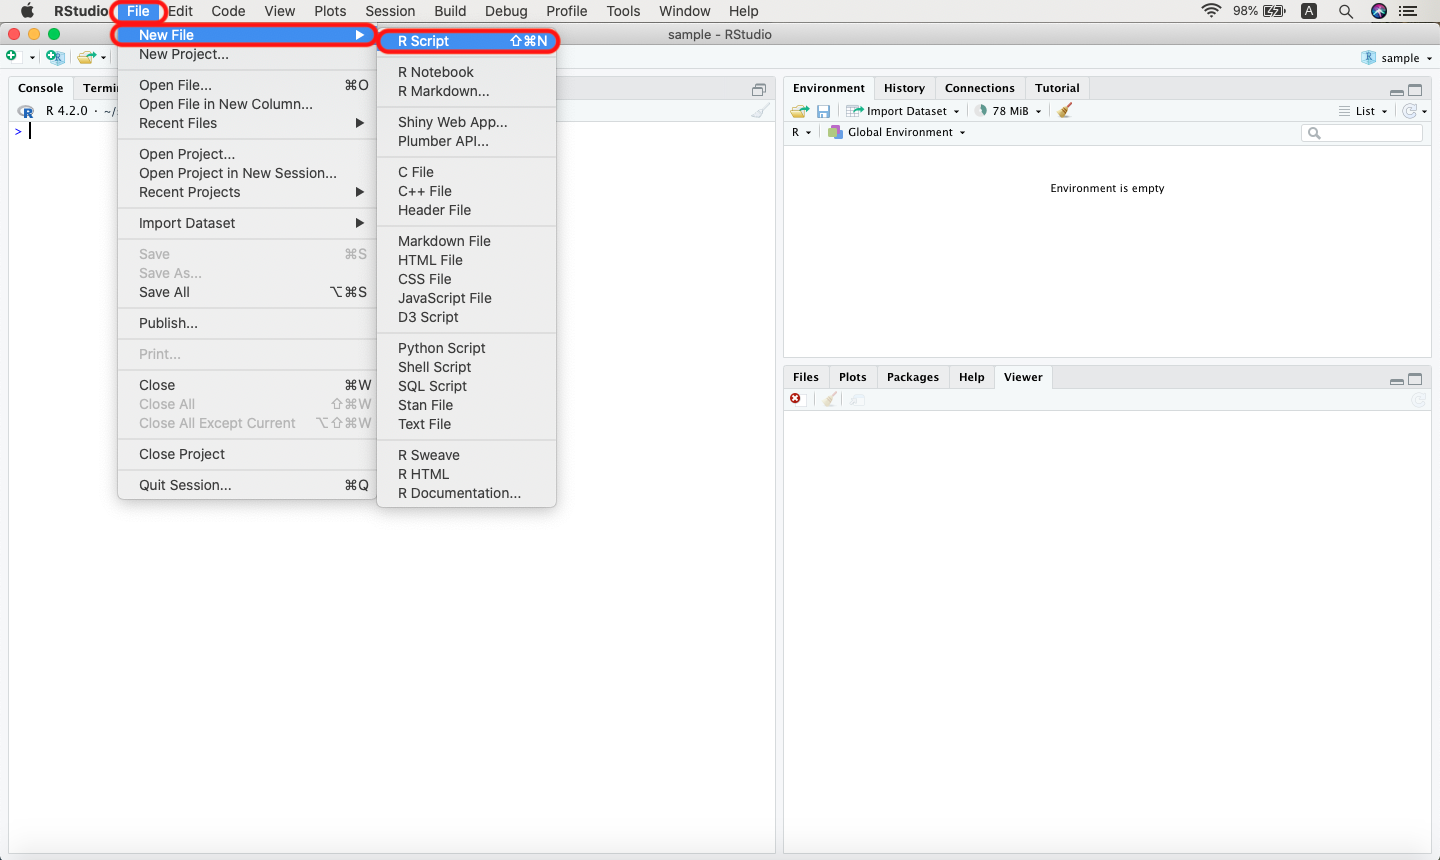Open the refresh options dropdown arrow
This screenshot has width=1440, height=860.
point(1424,111)
